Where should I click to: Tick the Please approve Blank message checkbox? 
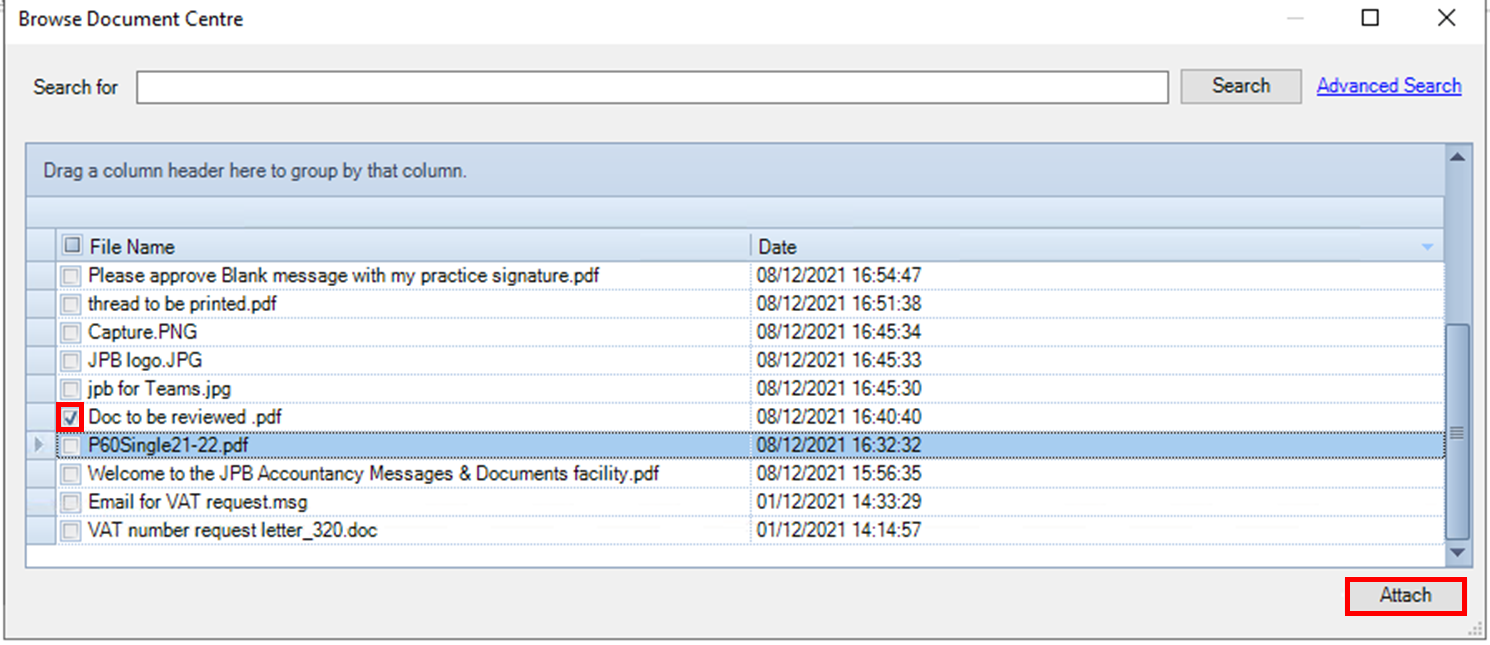(x=70, y=275)
